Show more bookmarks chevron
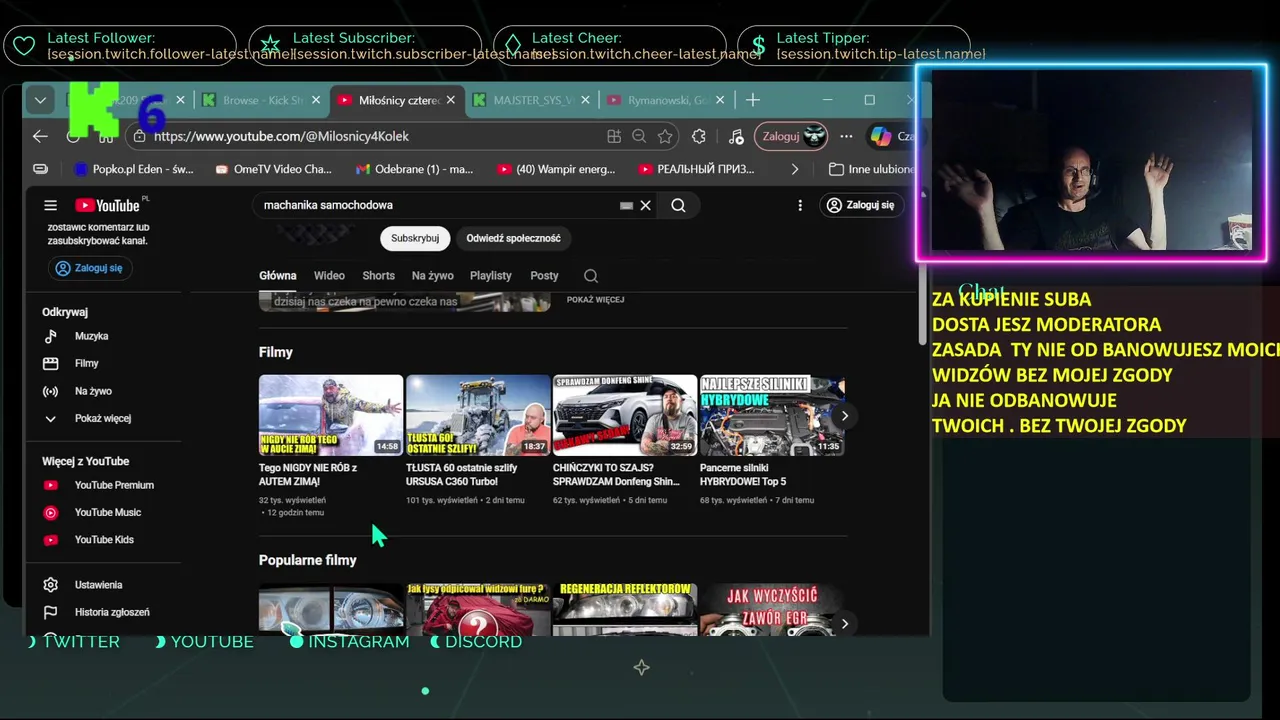The image size is (1280, 720). coord(795,169)
